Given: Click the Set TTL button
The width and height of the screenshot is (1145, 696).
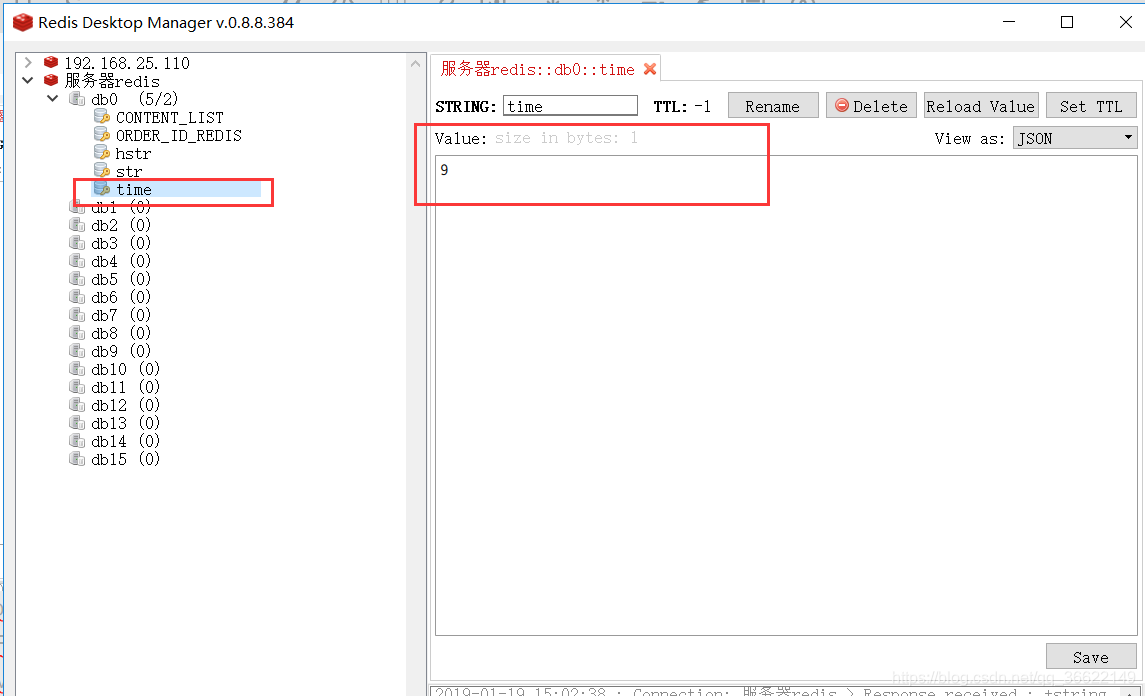Looking at the screenshot, I should (x=1091, y=106).
